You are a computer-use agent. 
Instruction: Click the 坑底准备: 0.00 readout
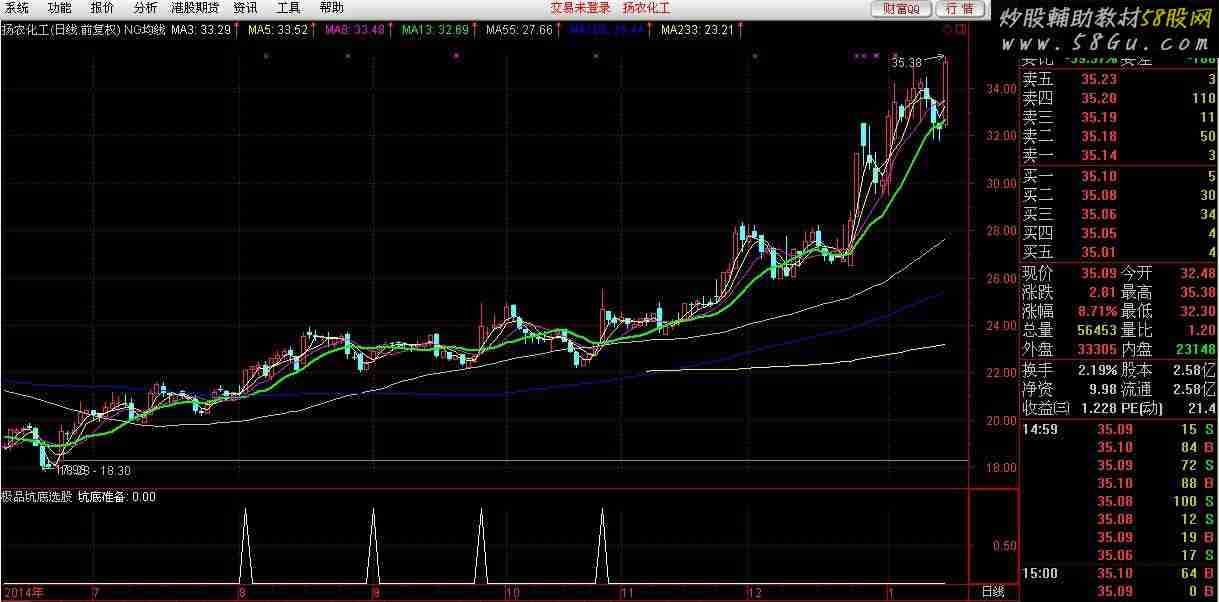coord(117,497)
